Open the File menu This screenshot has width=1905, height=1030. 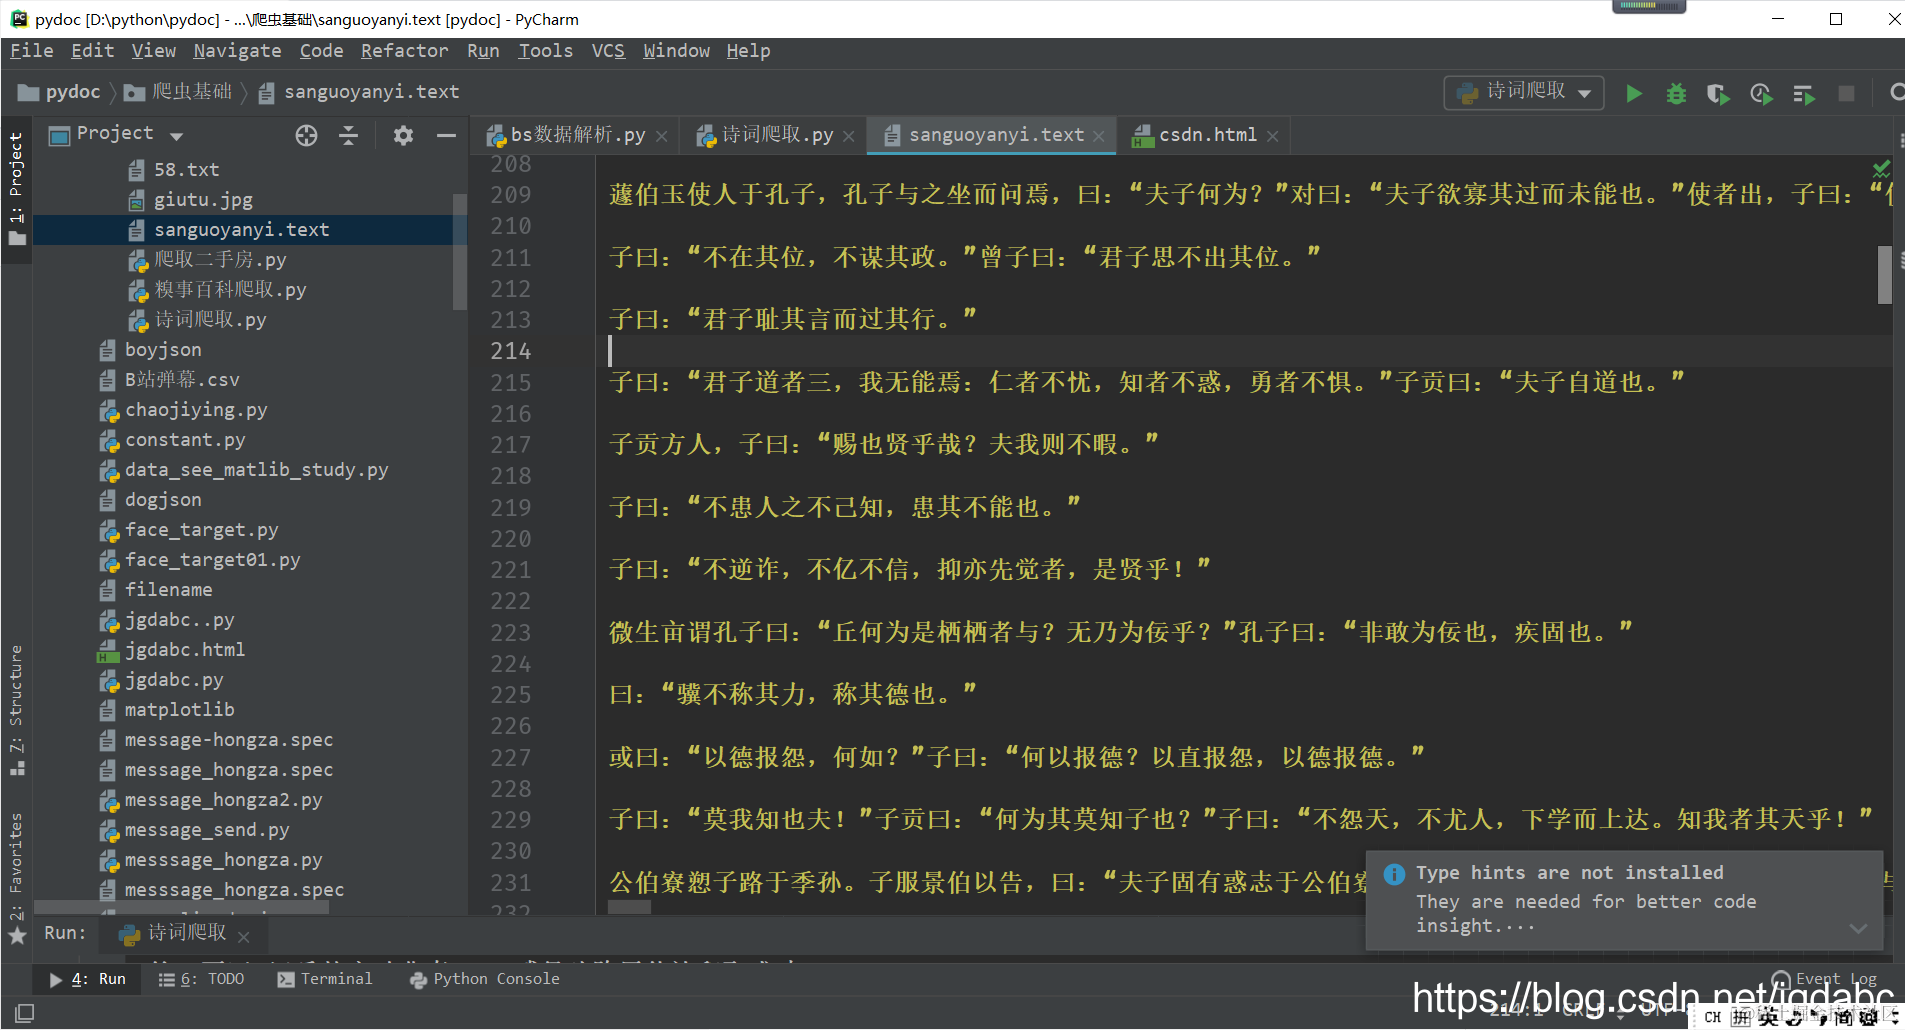tap(31, 51)
